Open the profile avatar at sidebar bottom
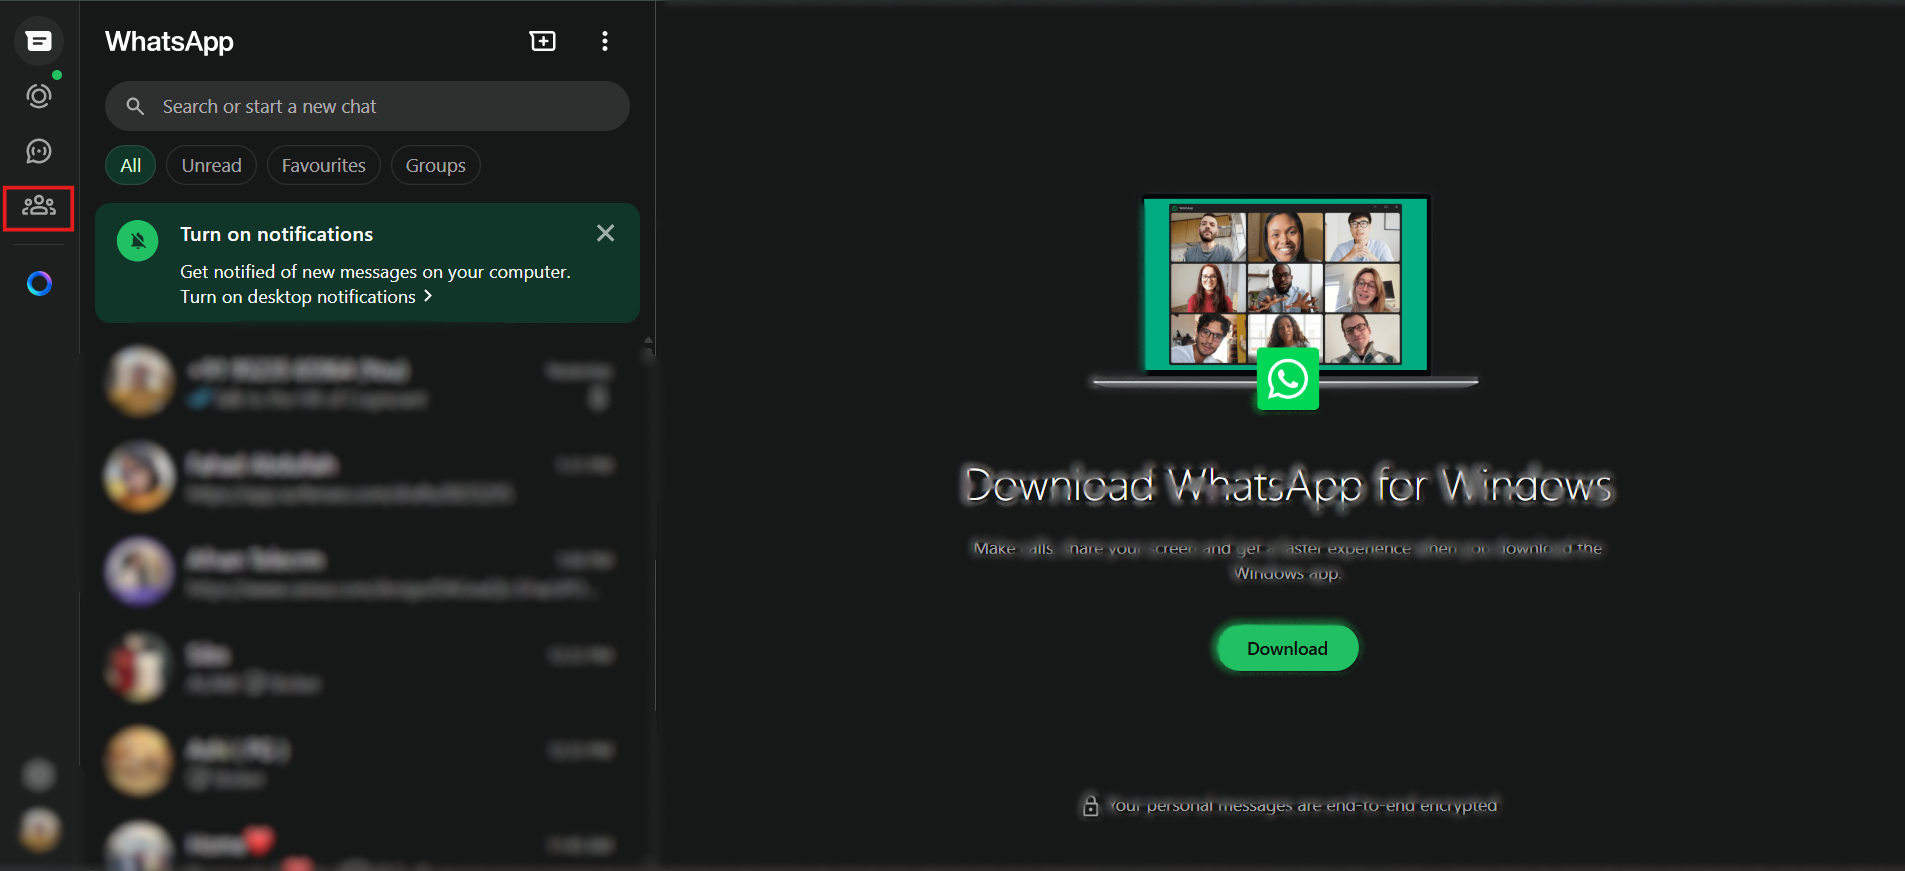Image resolution: width=1905 pixels, height=871 pixels. (39, 830)
